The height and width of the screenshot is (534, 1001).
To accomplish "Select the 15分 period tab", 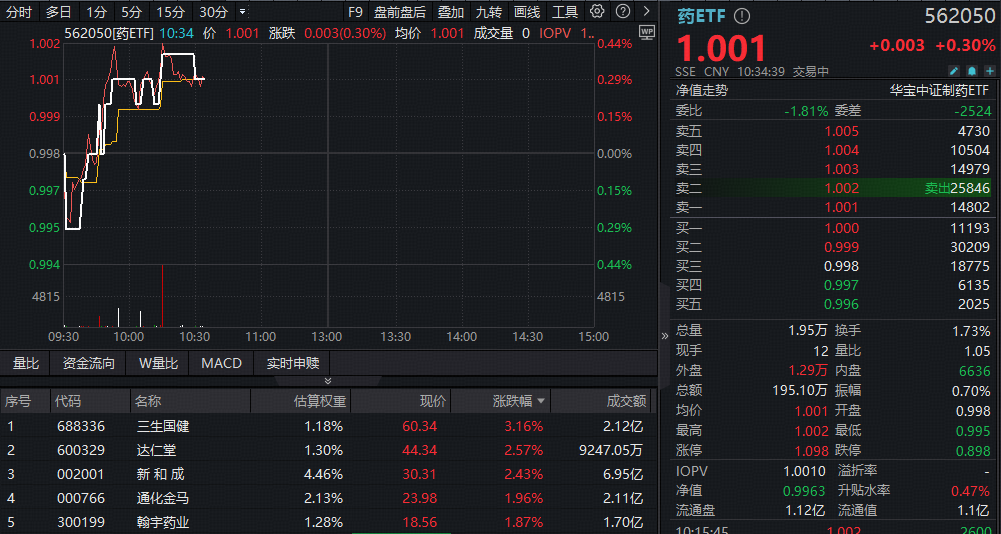I will tap(170, 11).
